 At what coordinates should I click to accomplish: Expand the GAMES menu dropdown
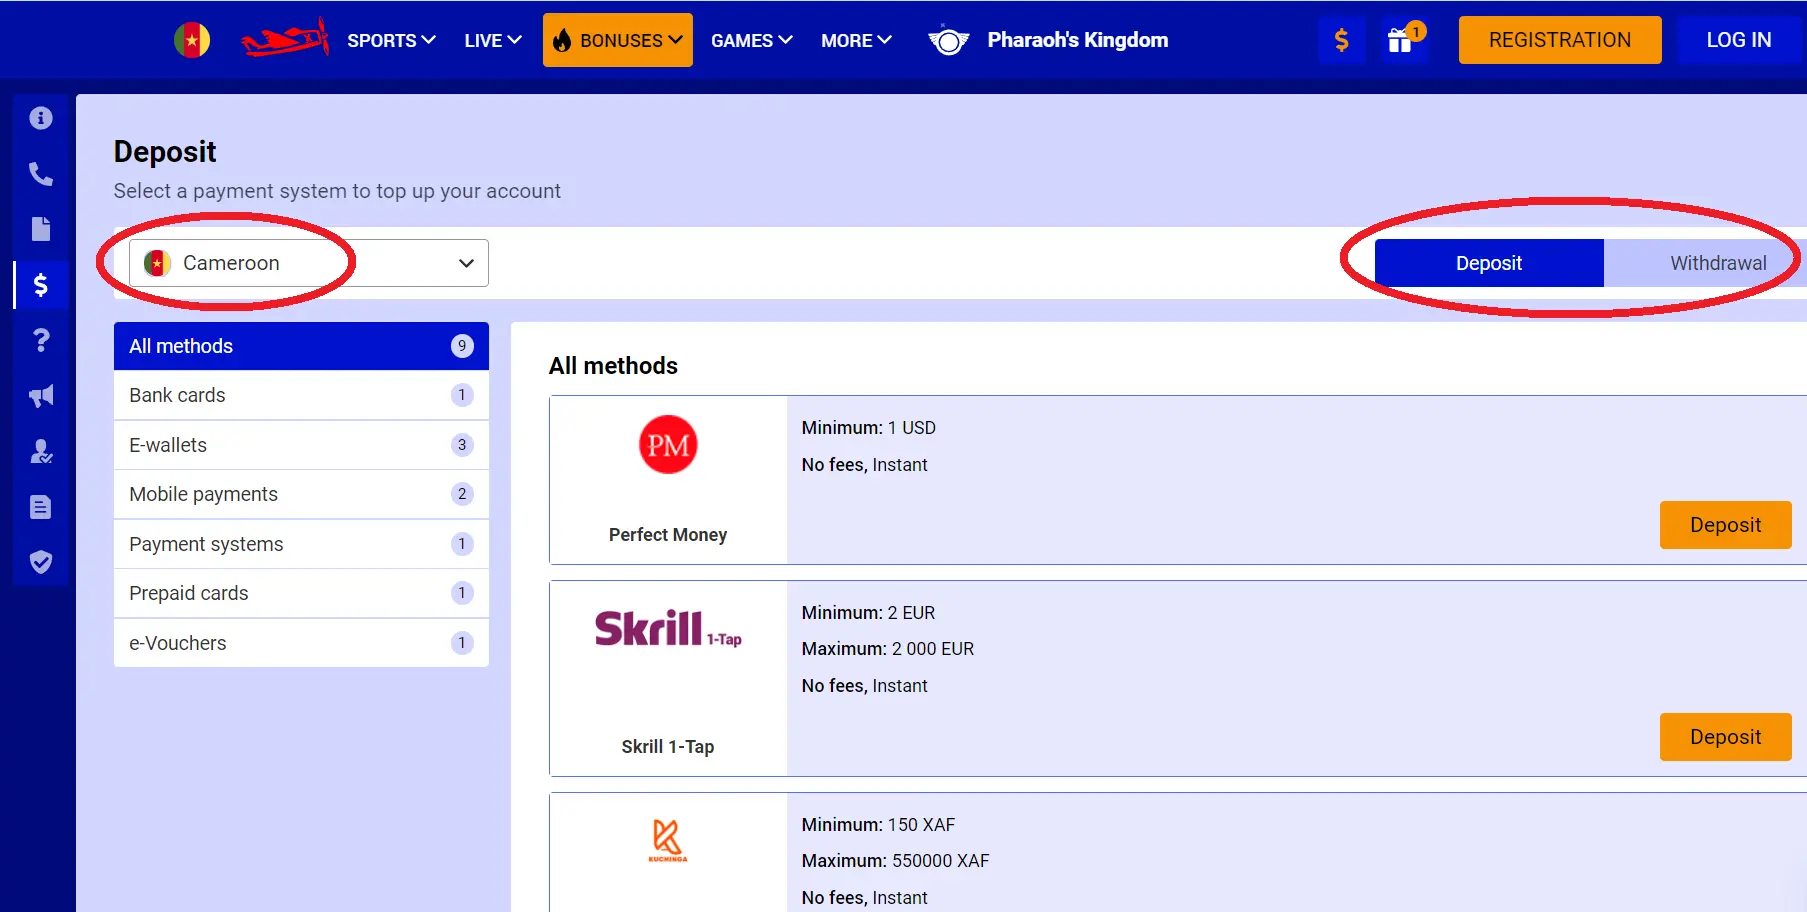(x=751, y=41)
